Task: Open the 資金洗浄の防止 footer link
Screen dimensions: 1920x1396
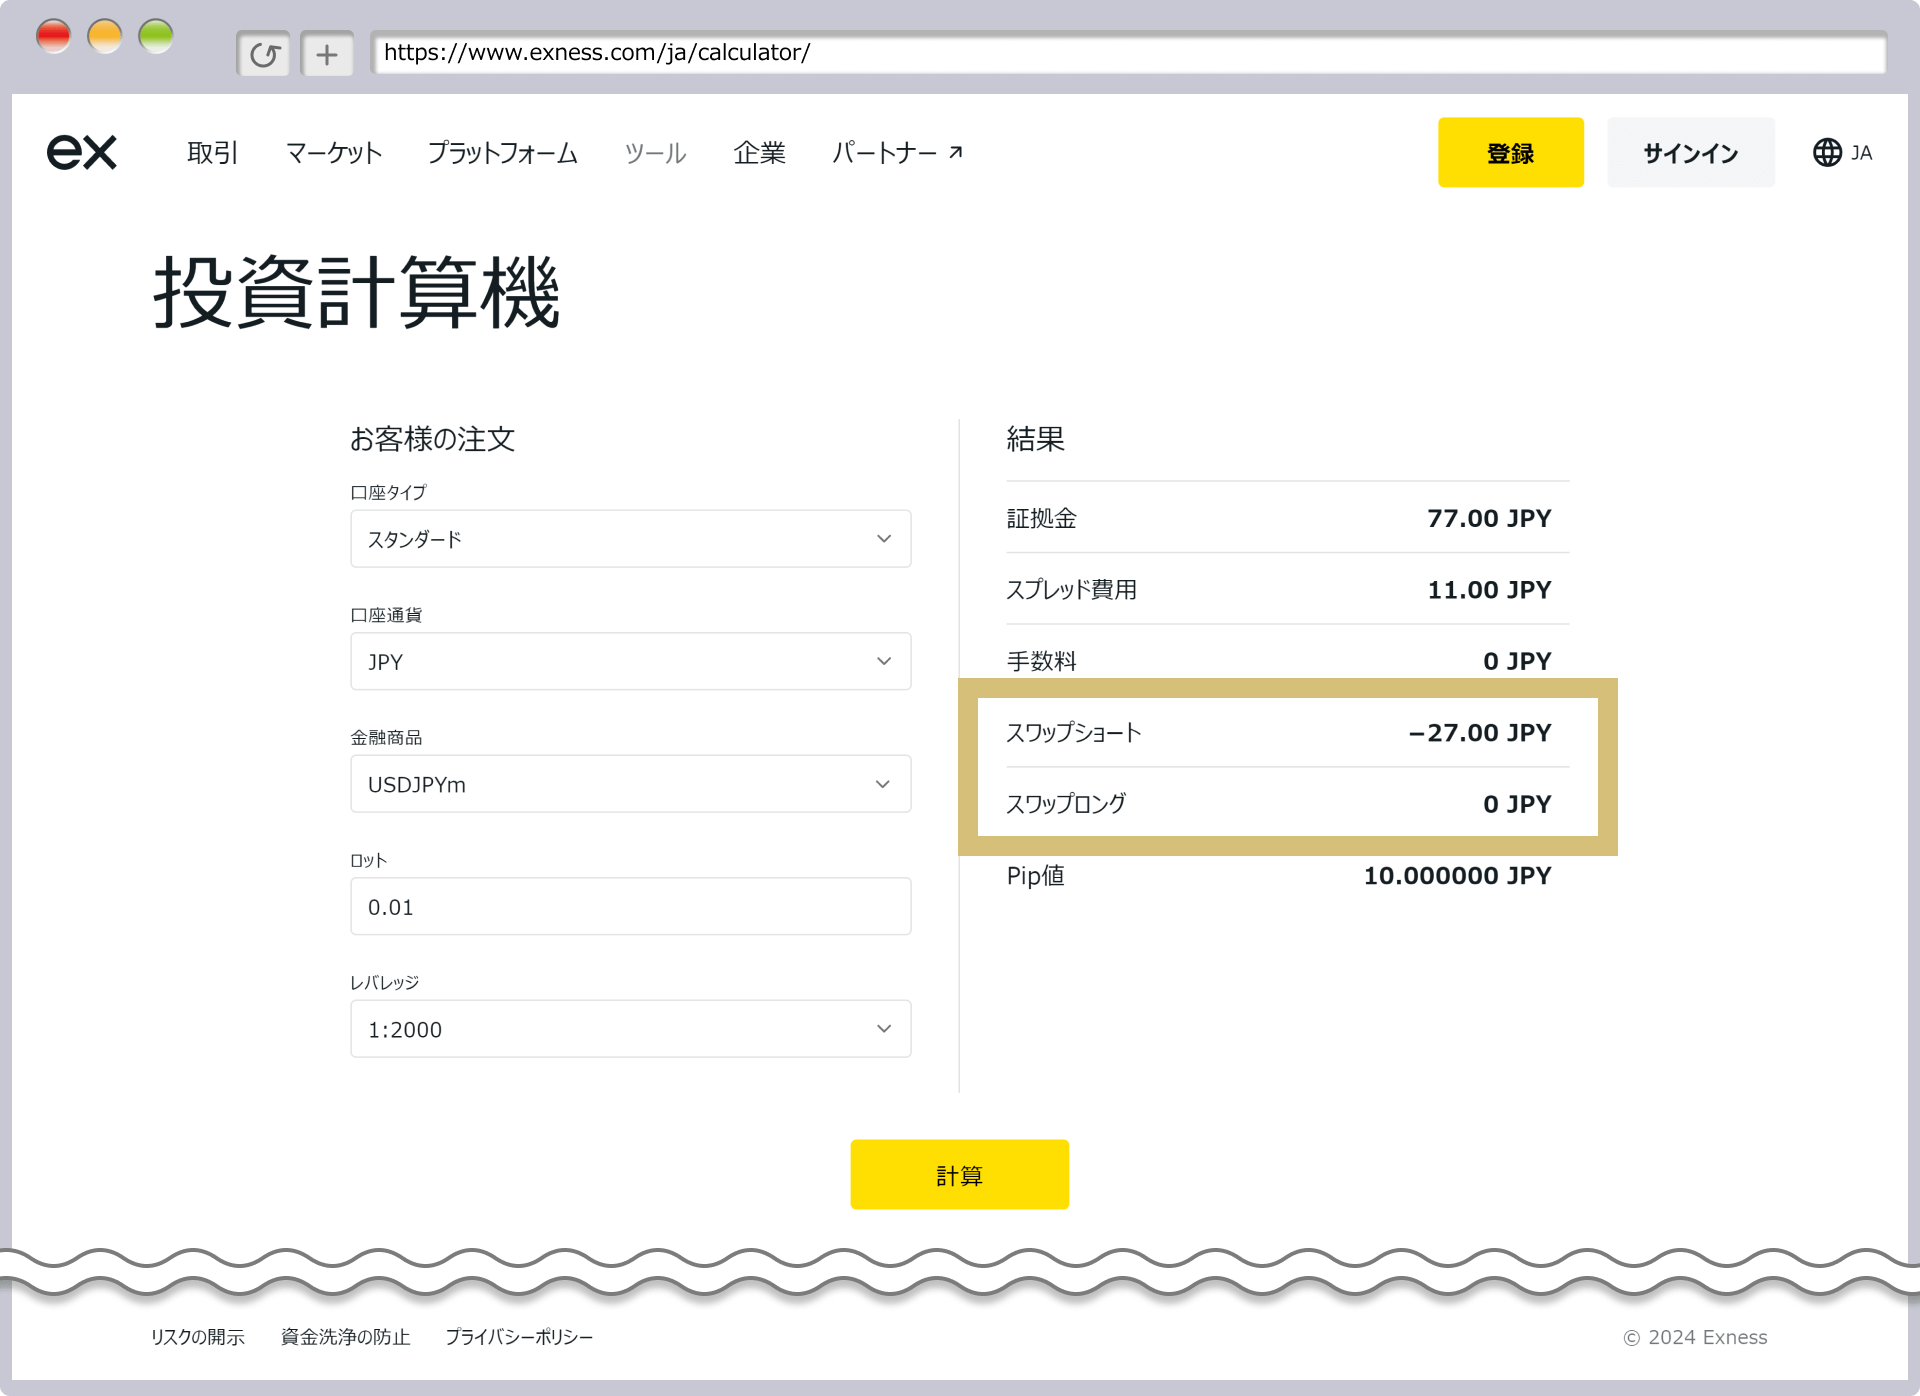Action: coord(345,1337)
